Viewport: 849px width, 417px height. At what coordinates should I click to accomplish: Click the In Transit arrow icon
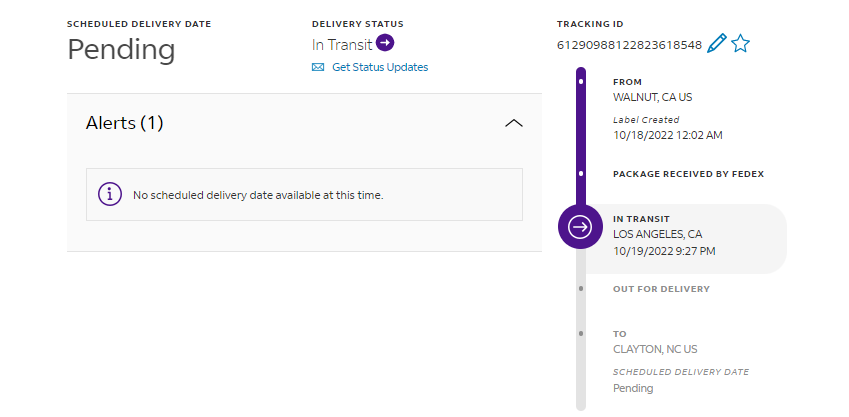coord(385,43)
